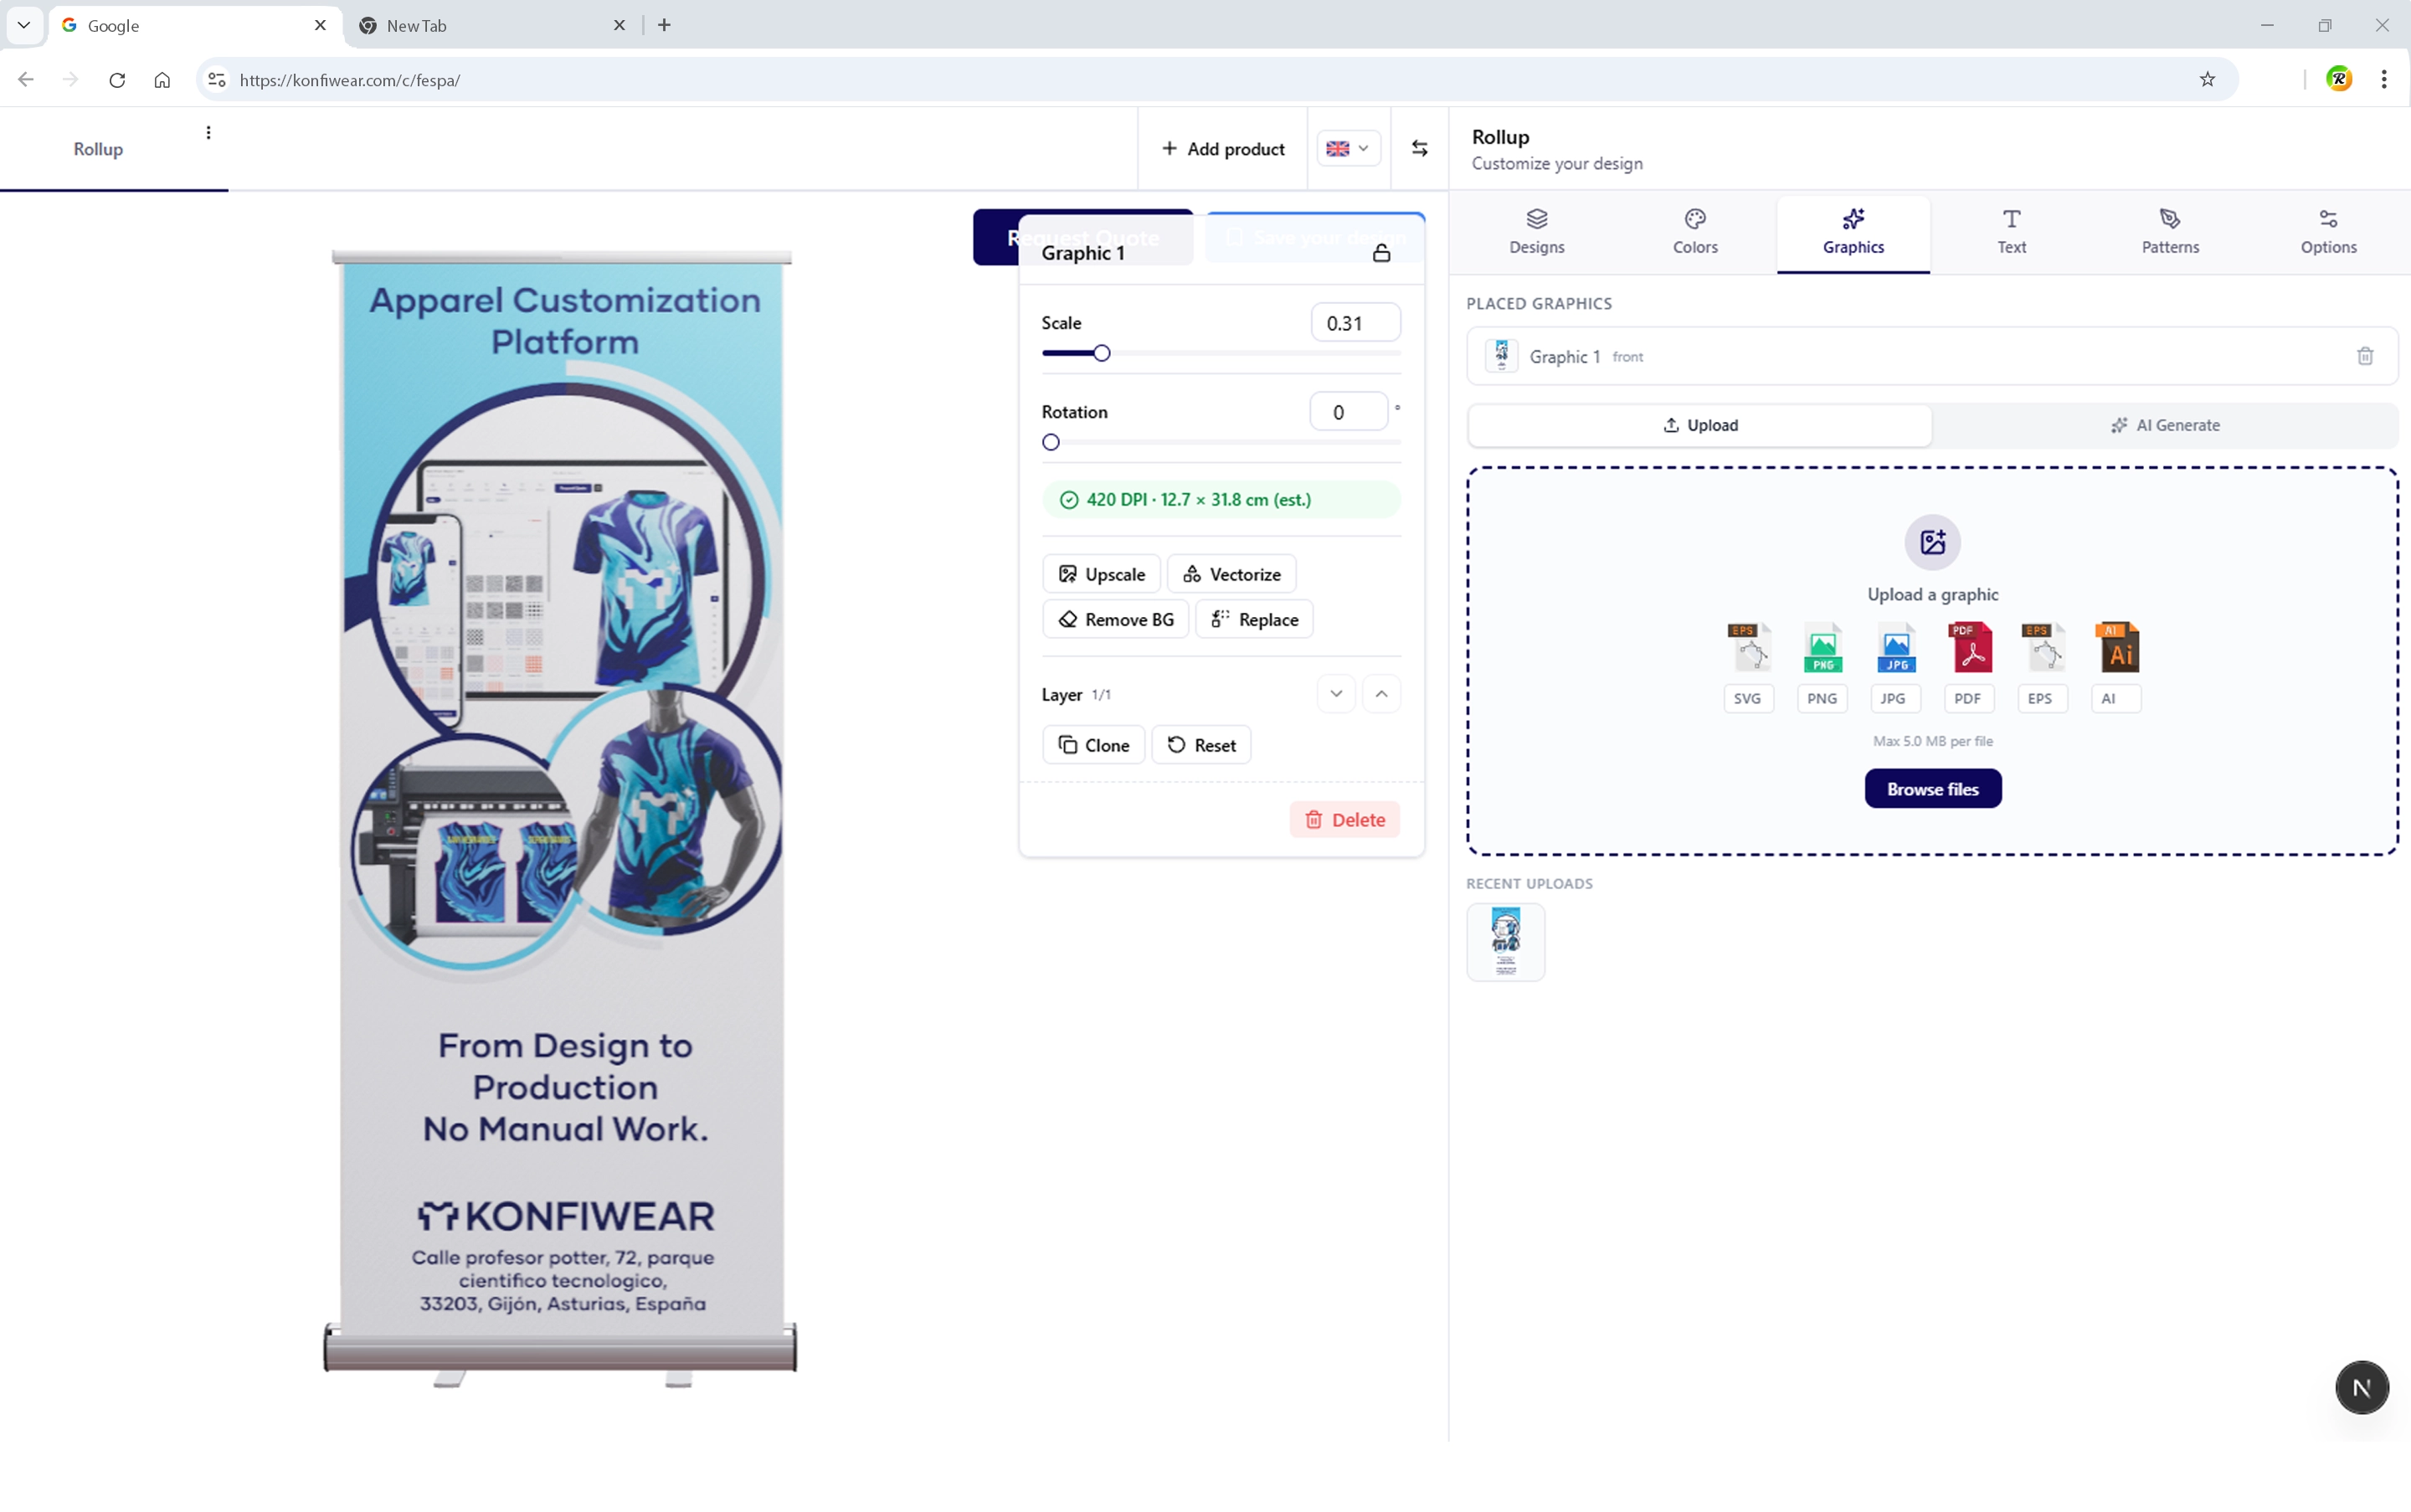The image size is (2411, 1512).
Task: Click the JPG file type icon
Action: coord(1895,647)
